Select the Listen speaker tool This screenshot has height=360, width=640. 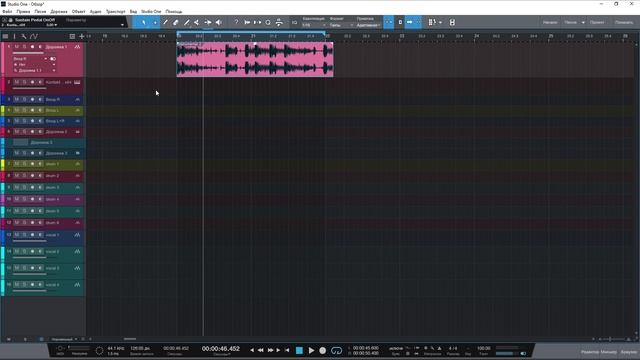tap(219, 22)
